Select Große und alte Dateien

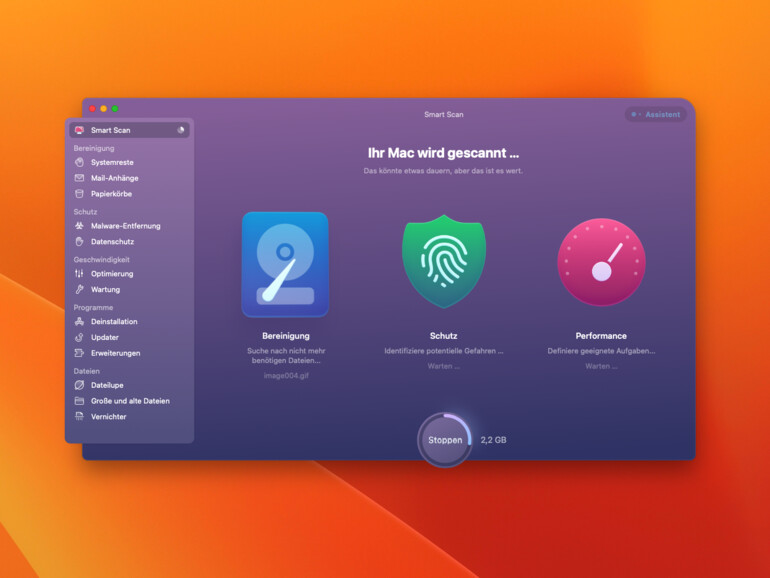point(130,401)
